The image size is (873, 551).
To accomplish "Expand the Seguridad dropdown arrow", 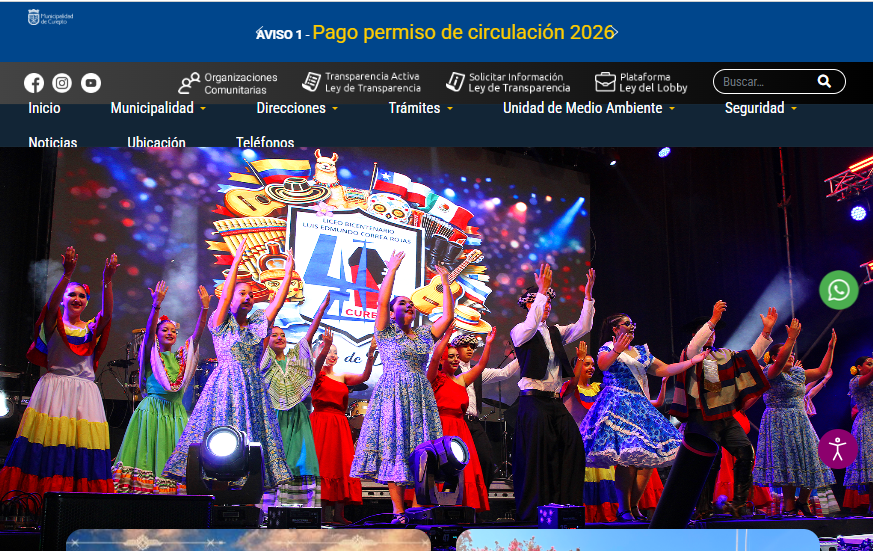I will pyautogui.click(x=793, y=109).
